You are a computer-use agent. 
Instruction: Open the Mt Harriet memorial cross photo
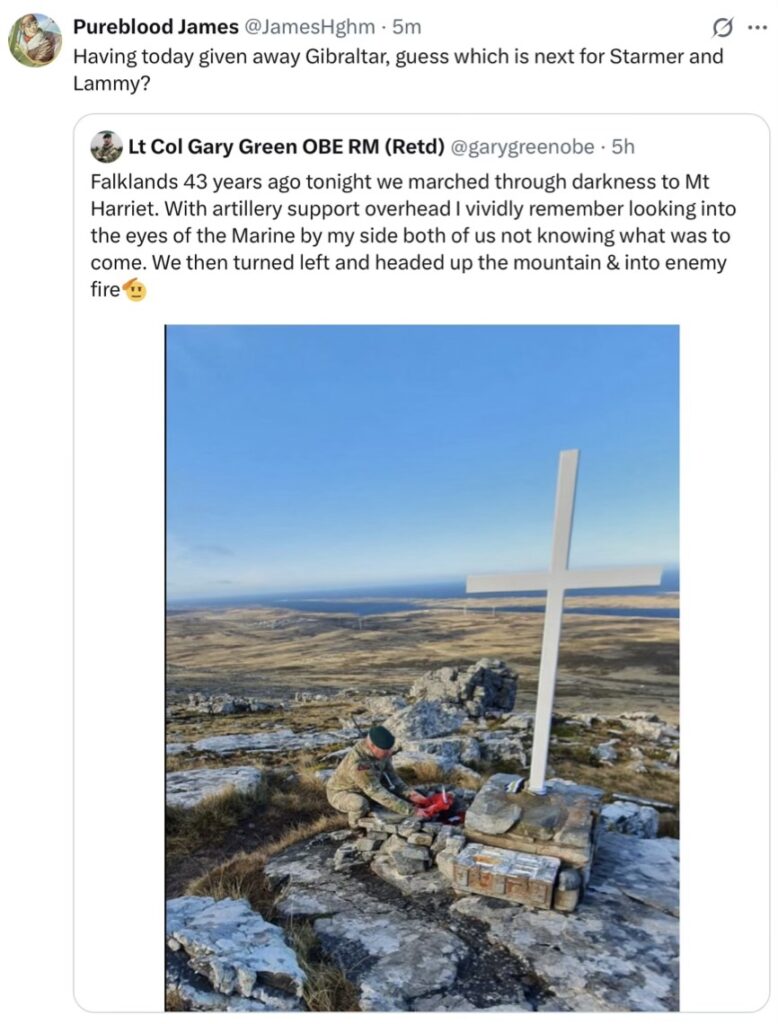(422, 667)
